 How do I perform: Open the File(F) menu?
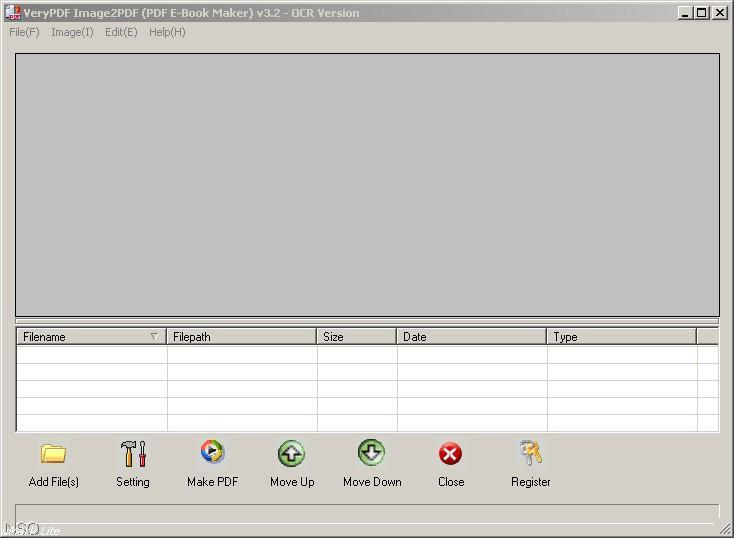tap(24, 32)
